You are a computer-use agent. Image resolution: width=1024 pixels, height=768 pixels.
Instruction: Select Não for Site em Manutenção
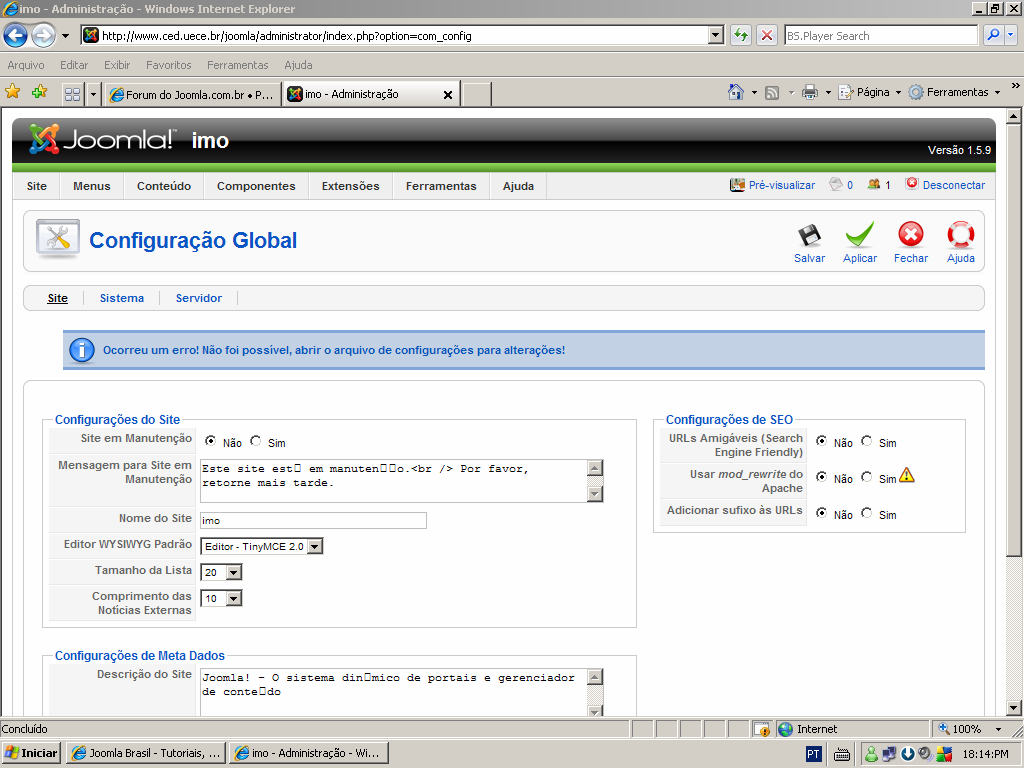click(x=210, y=441)
